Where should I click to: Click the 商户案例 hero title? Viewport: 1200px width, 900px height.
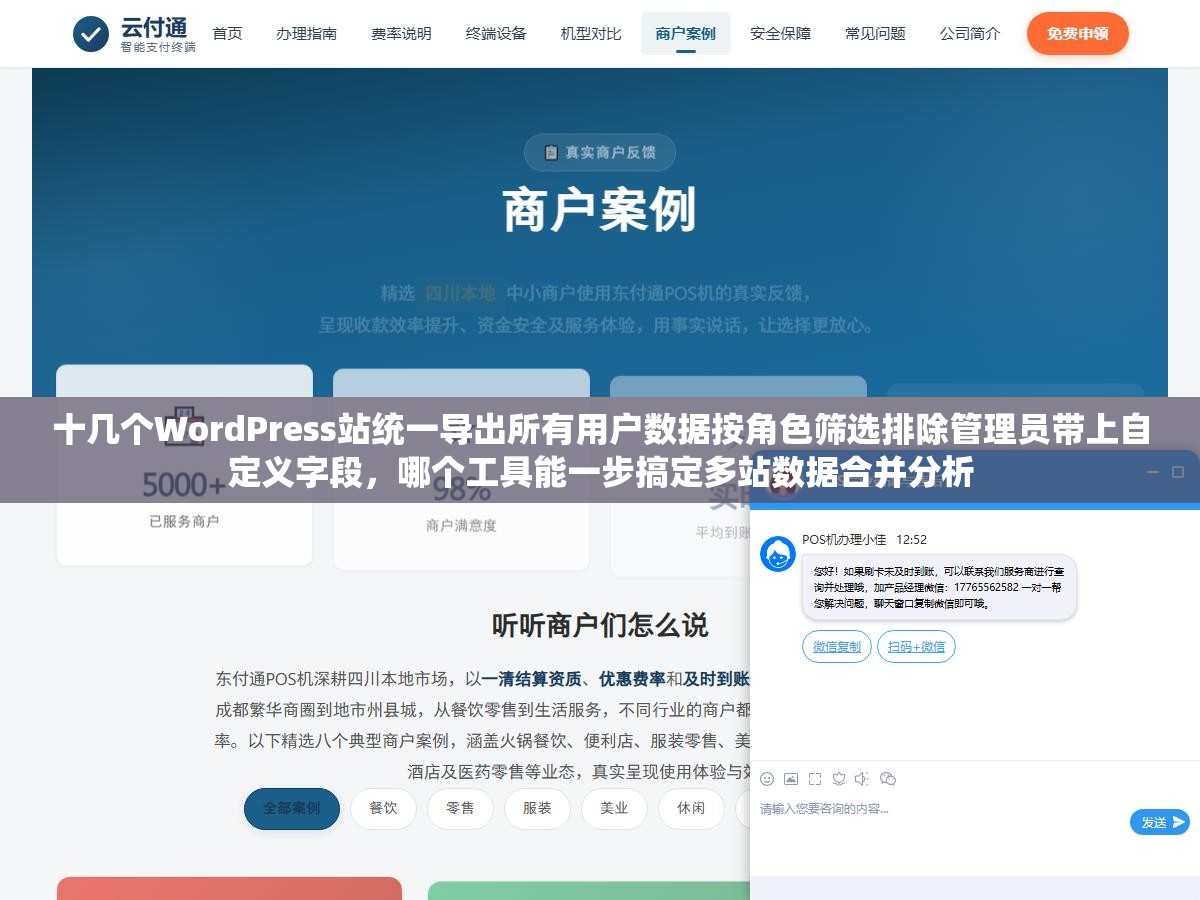[x=600, y=211]
